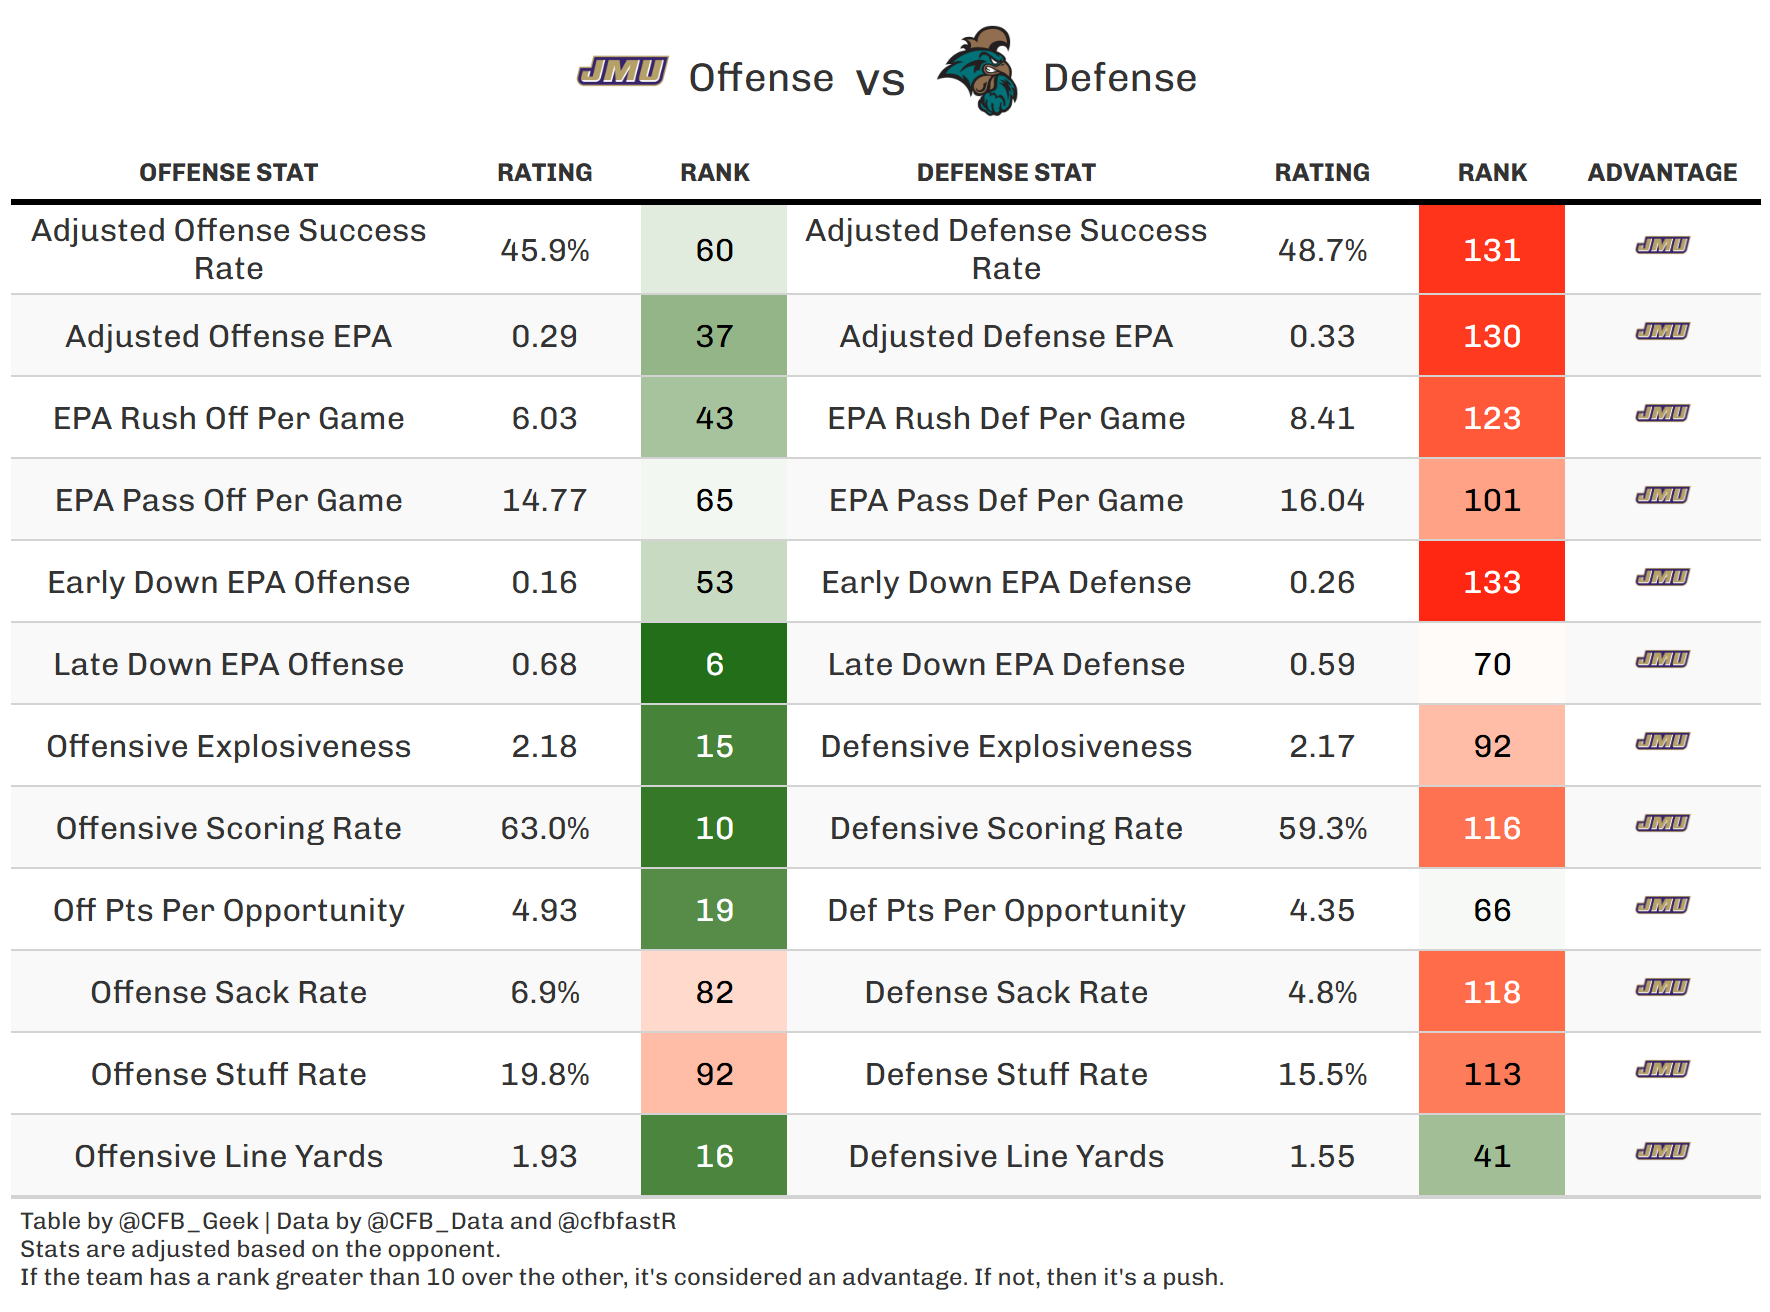Click JMU advantage logo in Sack Rate row
Screen dimensions: 1770x1312
pos(1662,987)
